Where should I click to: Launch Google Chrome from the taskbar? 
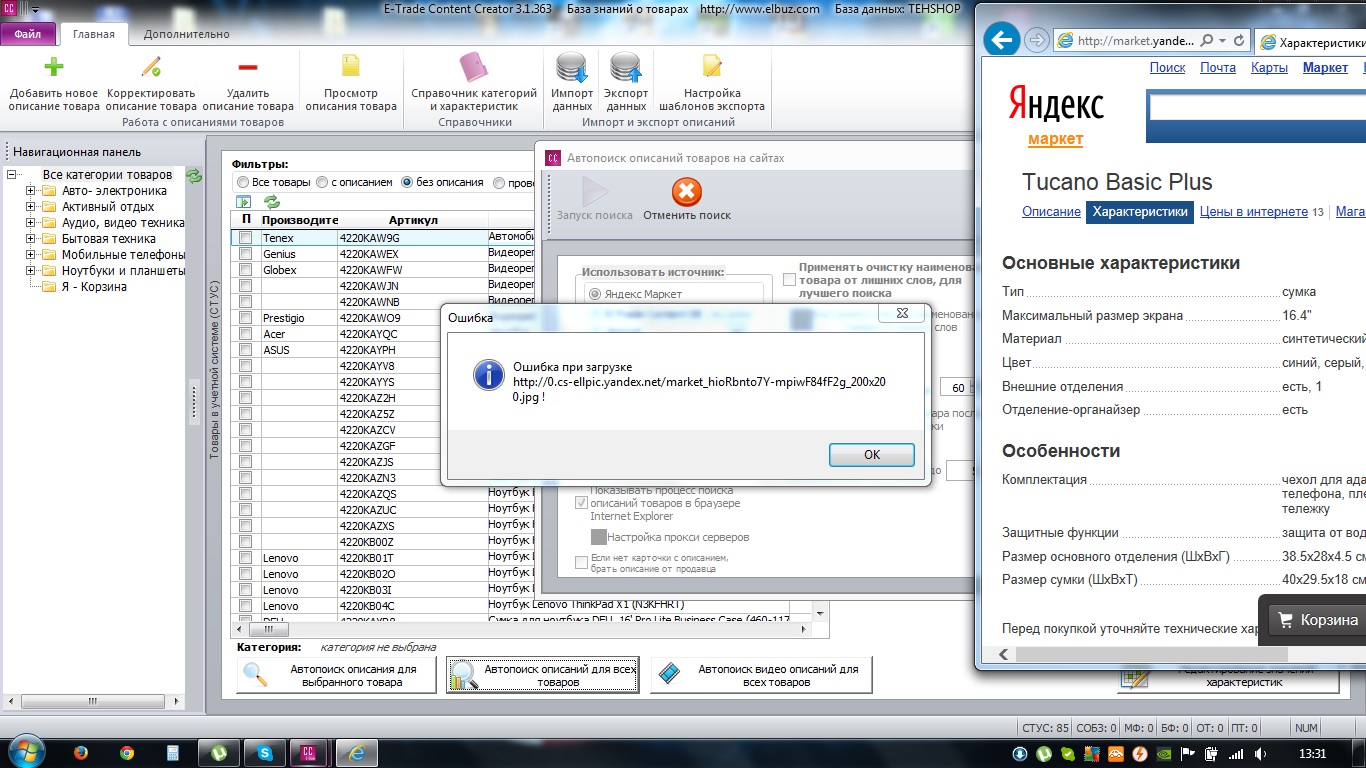127,753
